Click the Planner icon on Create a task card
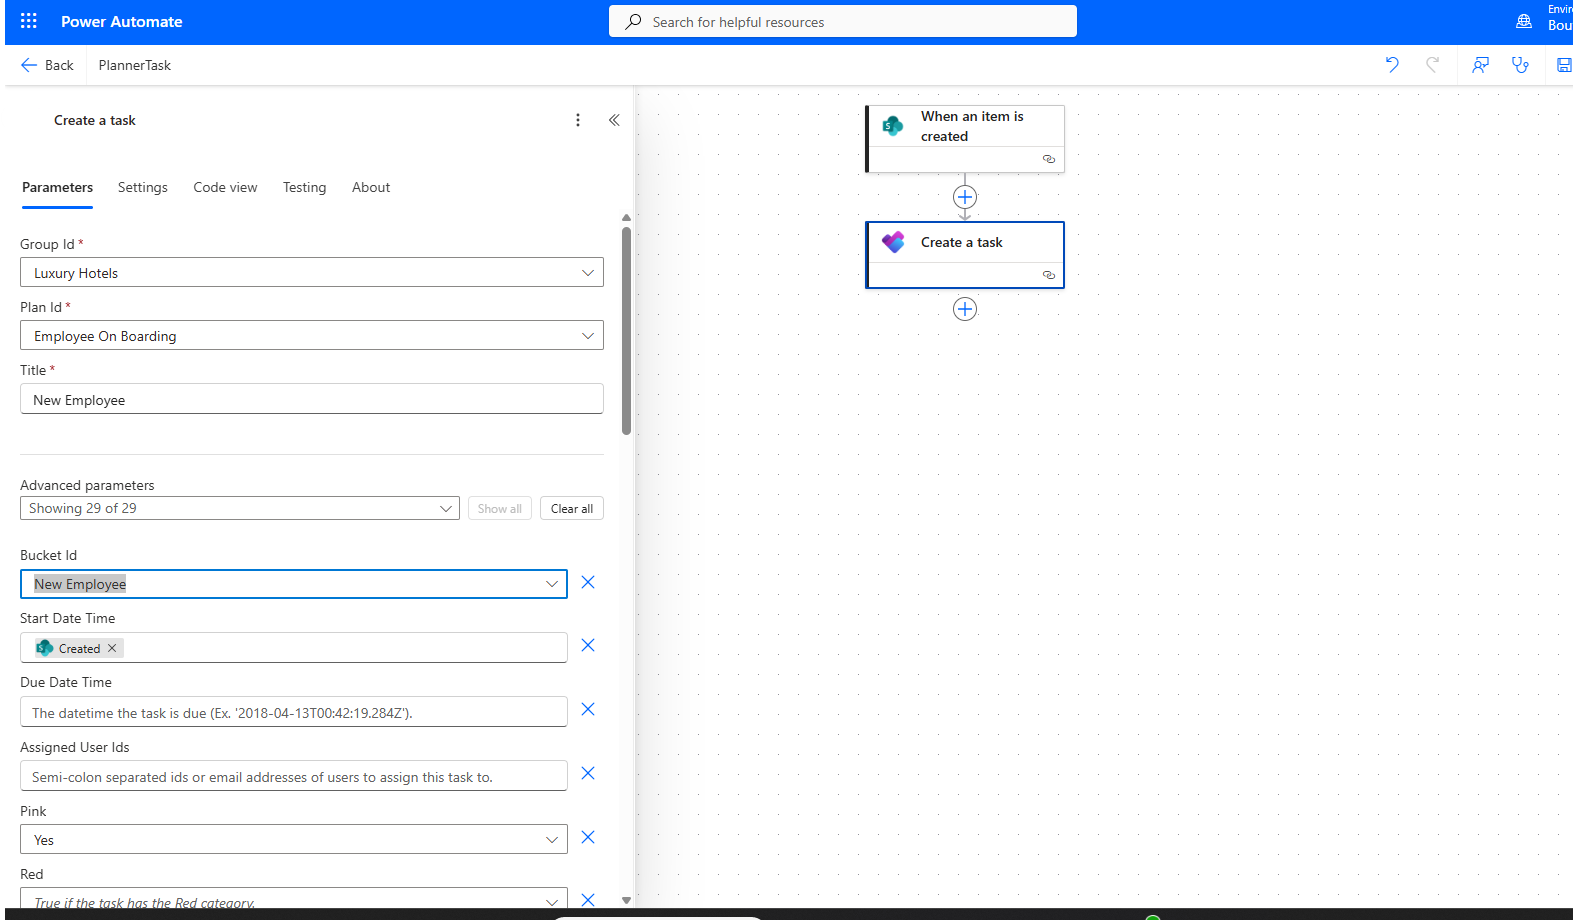1573x920 pixels. tap(893, 242)
